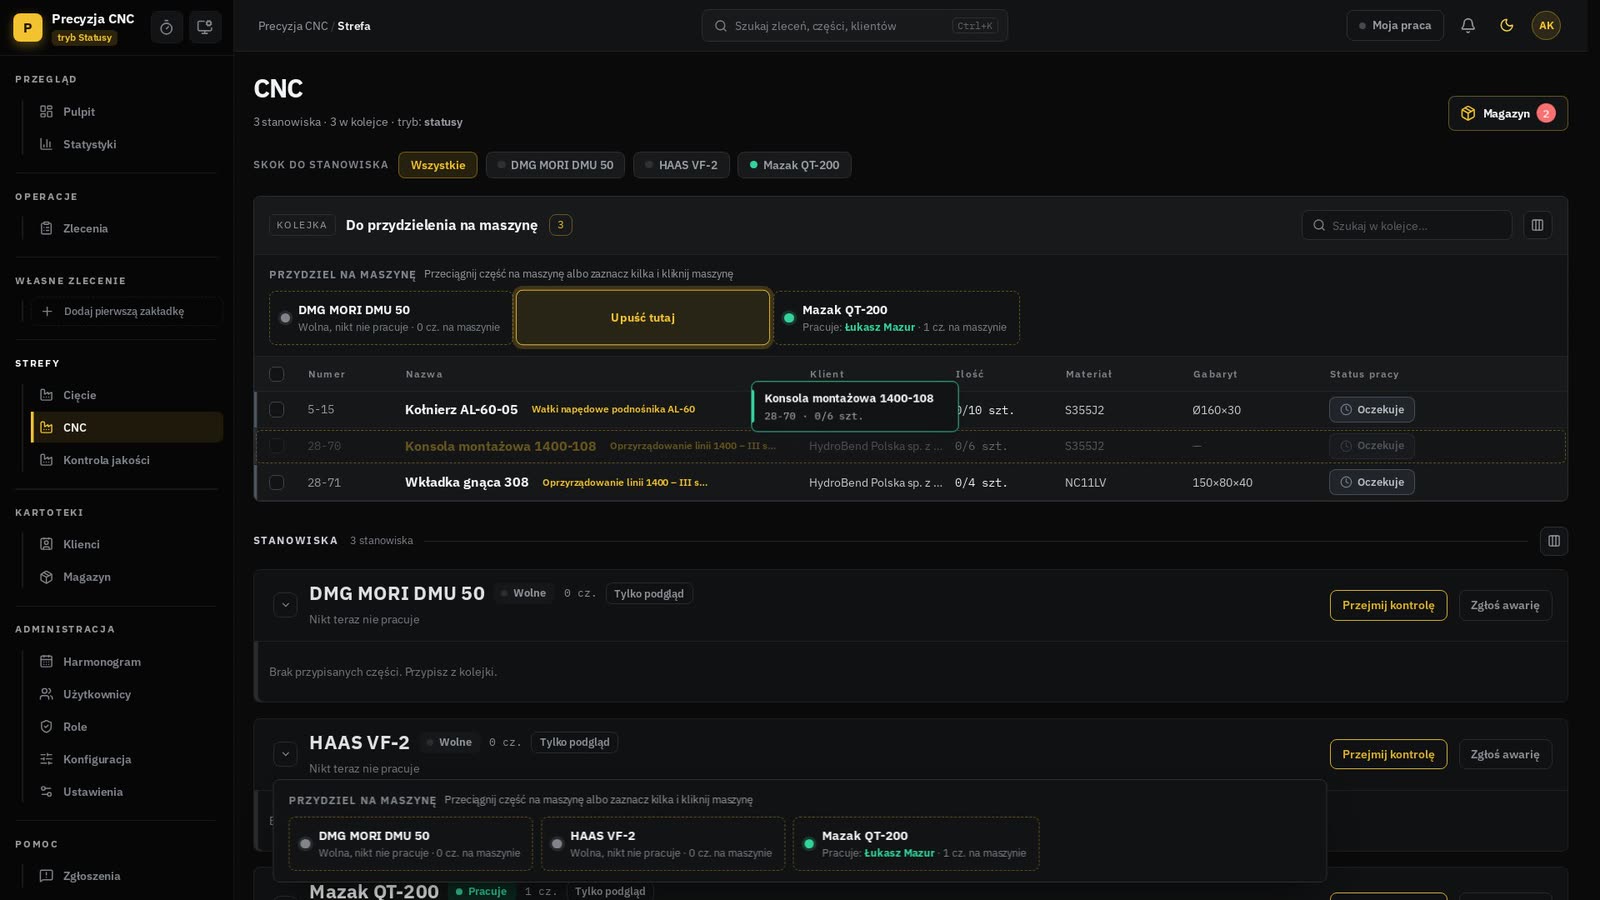Select the Wszystkie station filter
The width and height of the screenshot is (1600, 900).
click(x=438, y=165)
